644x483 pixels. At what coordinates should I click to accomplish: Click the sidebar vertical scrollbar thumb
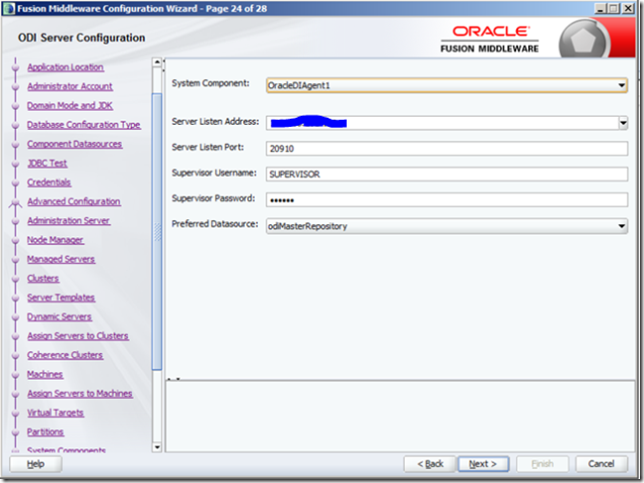[157, 232]
